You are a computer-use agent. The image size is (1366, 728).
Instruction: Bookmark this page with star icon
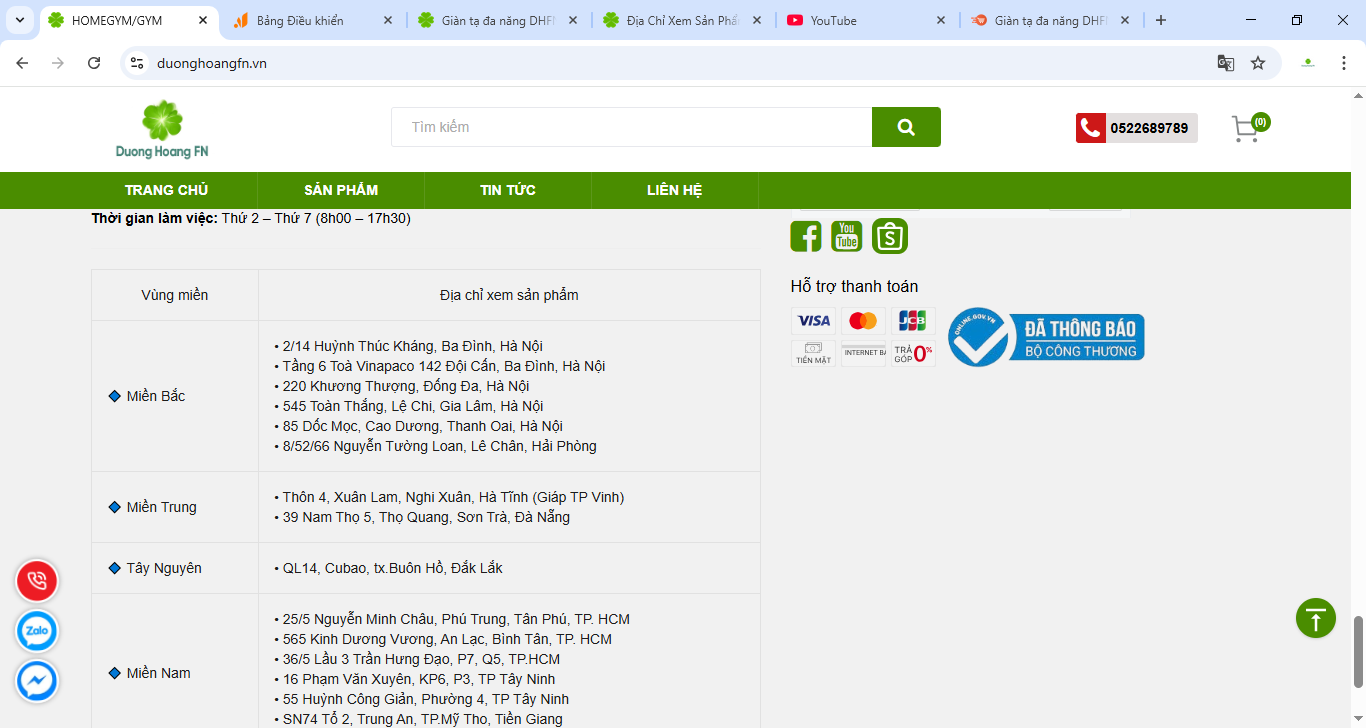[1258, 63]
